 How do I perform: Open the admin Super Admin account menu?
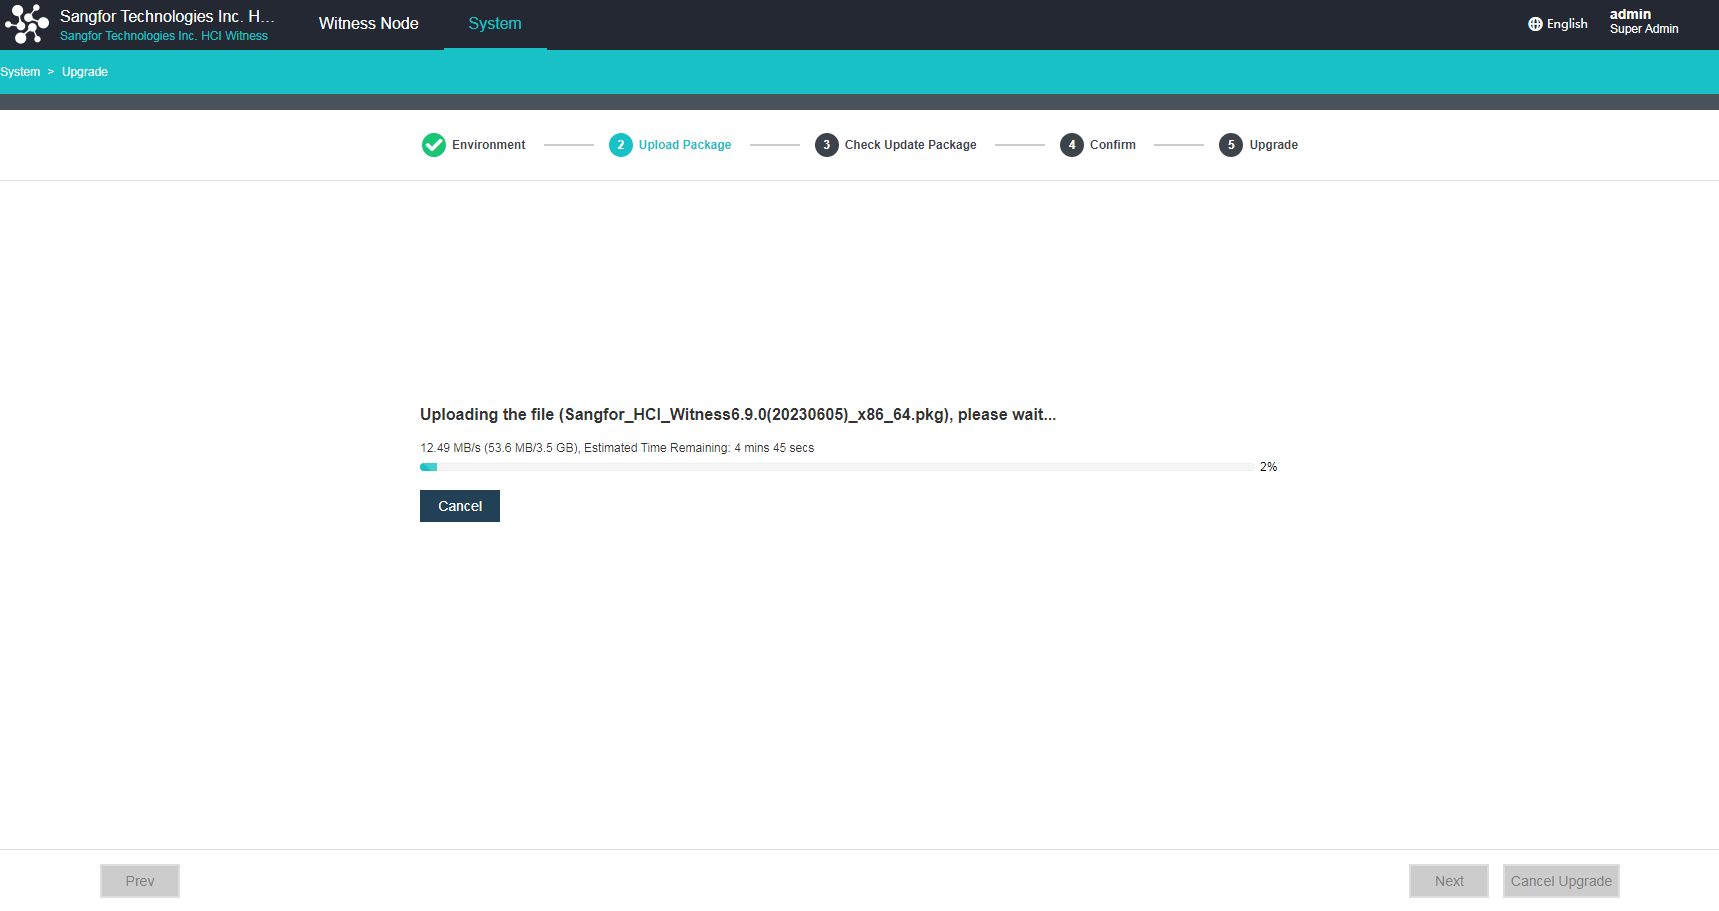[x=1643, y=21]
